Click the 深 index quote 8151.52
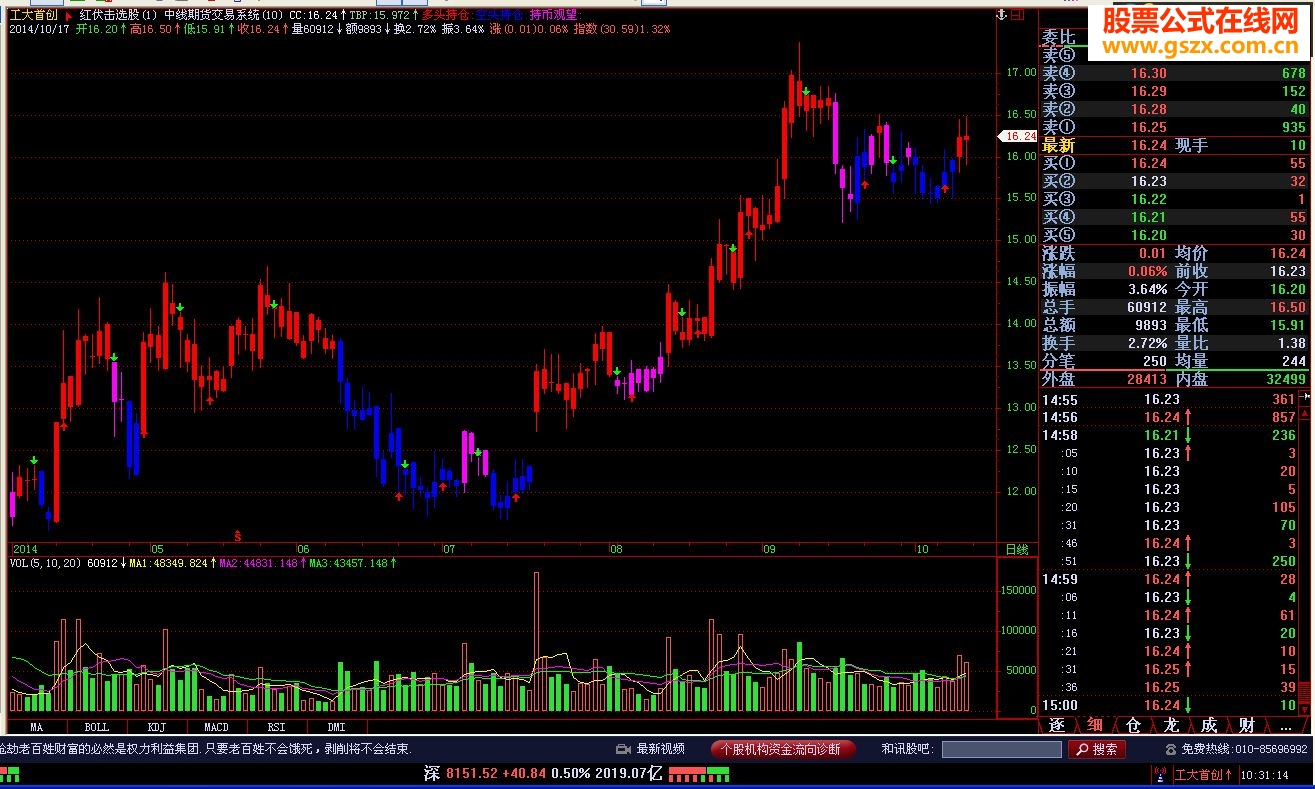Screen dimensions: 1315x789 (470, 773)
